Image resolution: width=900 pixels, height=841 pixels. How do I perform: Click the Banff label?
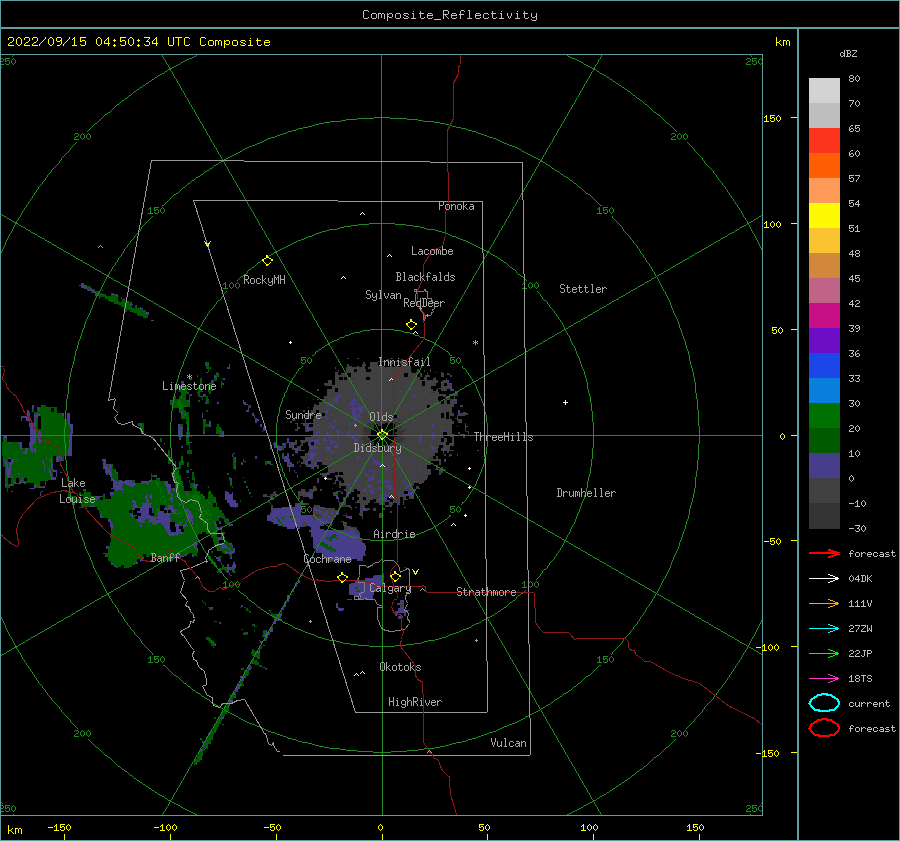(165, 557)
